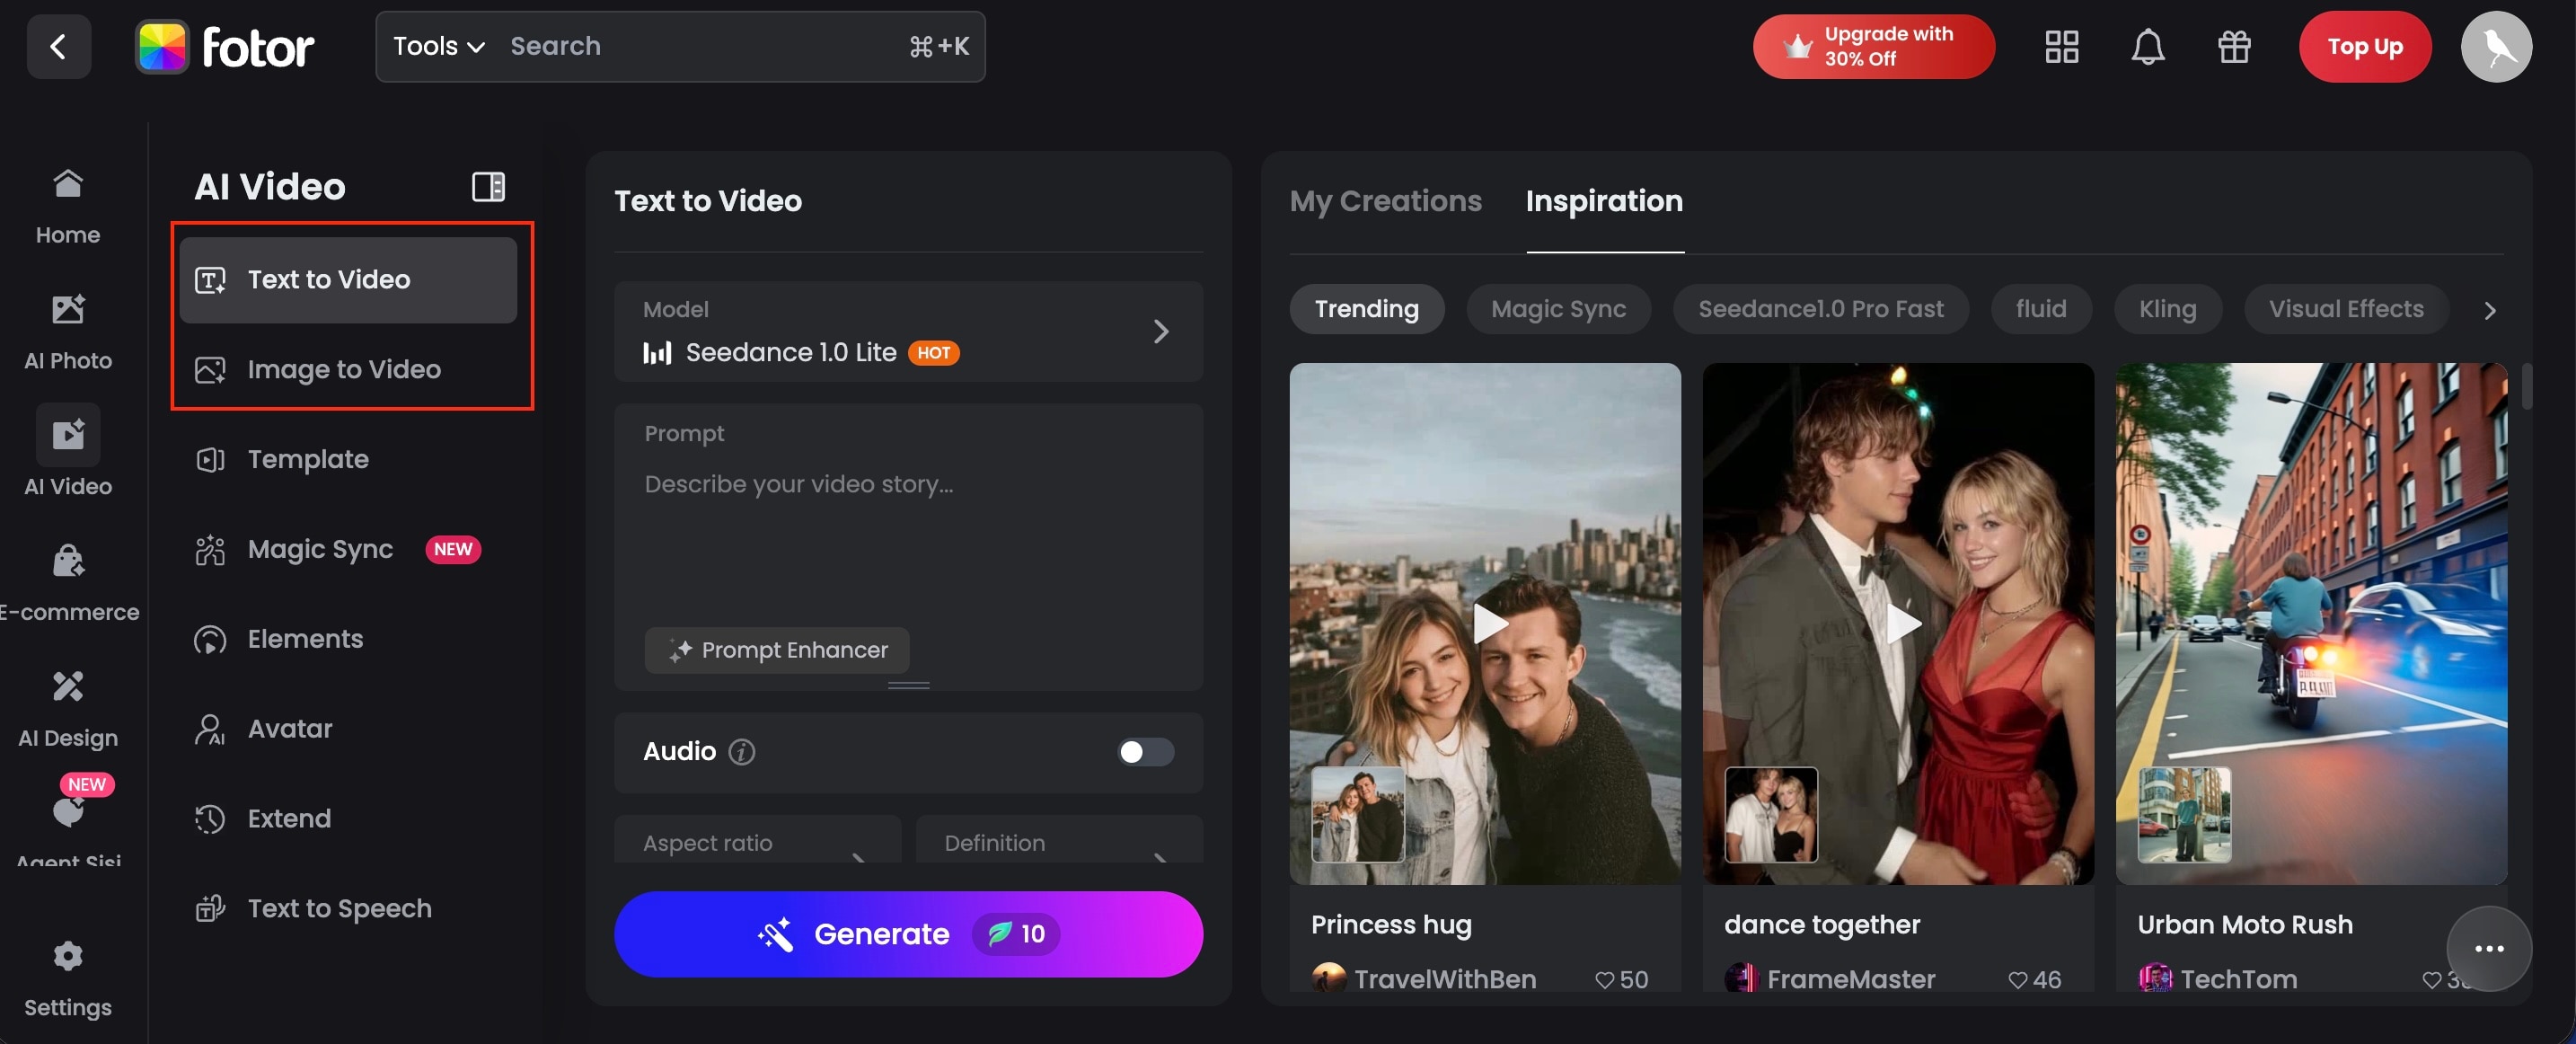Screen dimensions: 2576x1044
Task: Select the Kling filter chip
Action: point(2167,309)
